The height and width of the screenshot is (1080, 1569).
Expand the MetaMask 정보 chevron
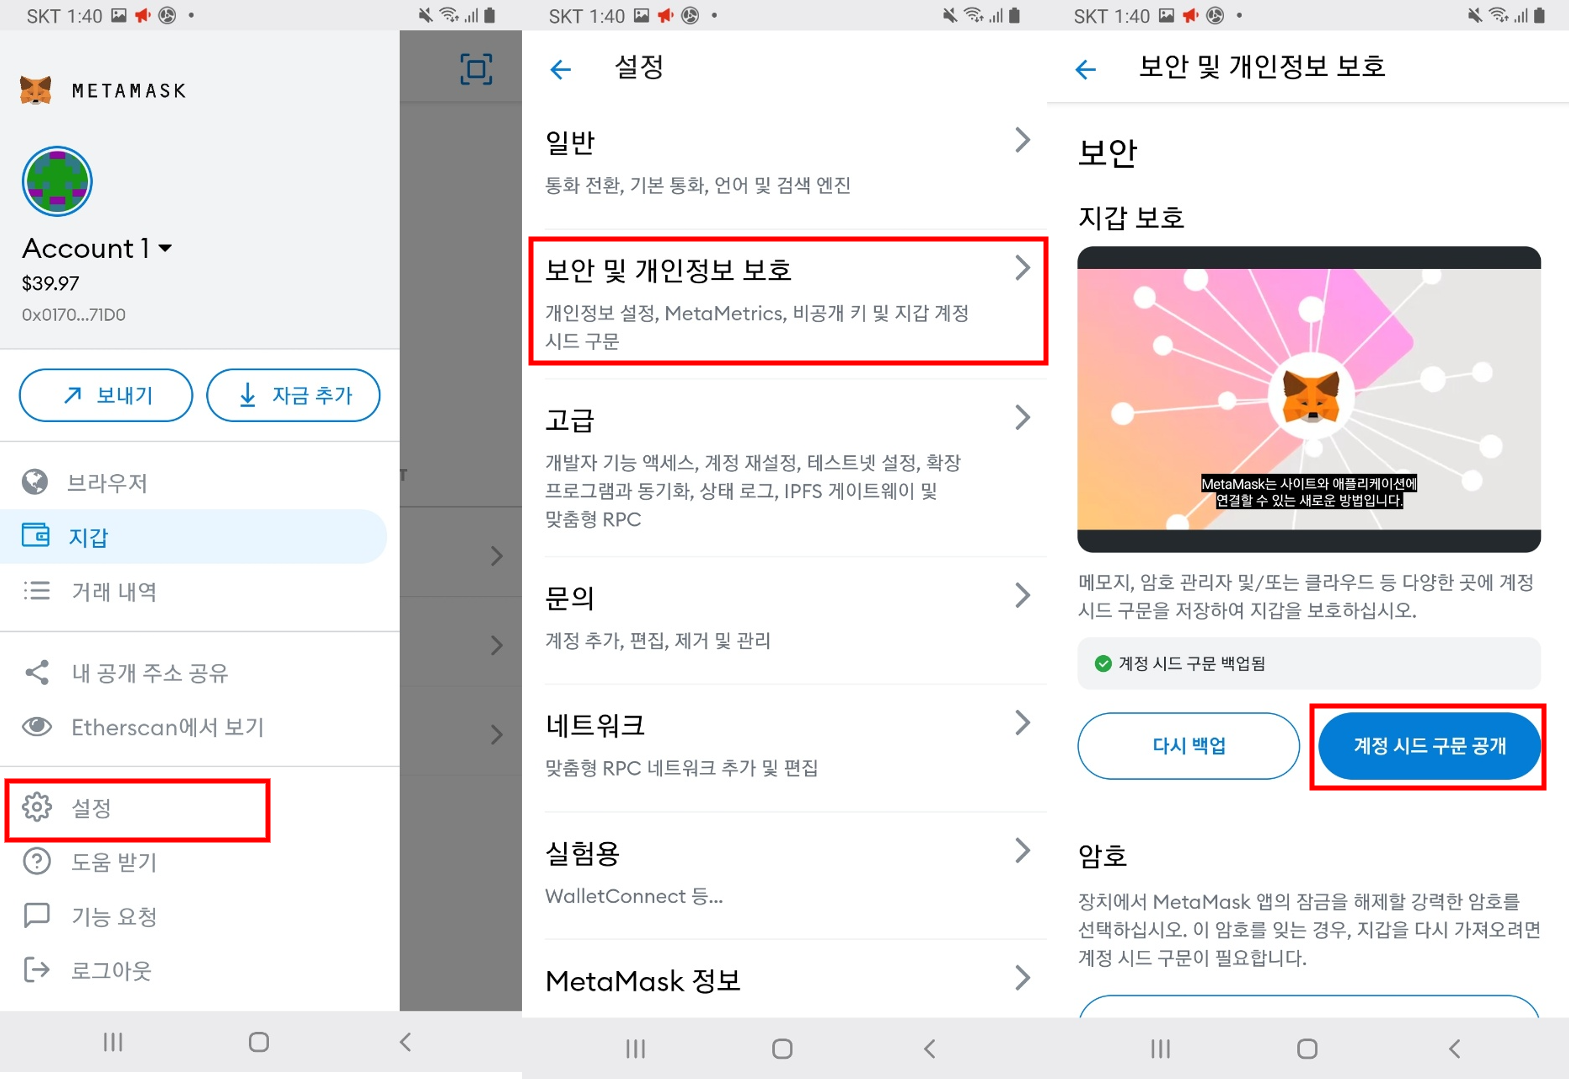pos(1022,977)
